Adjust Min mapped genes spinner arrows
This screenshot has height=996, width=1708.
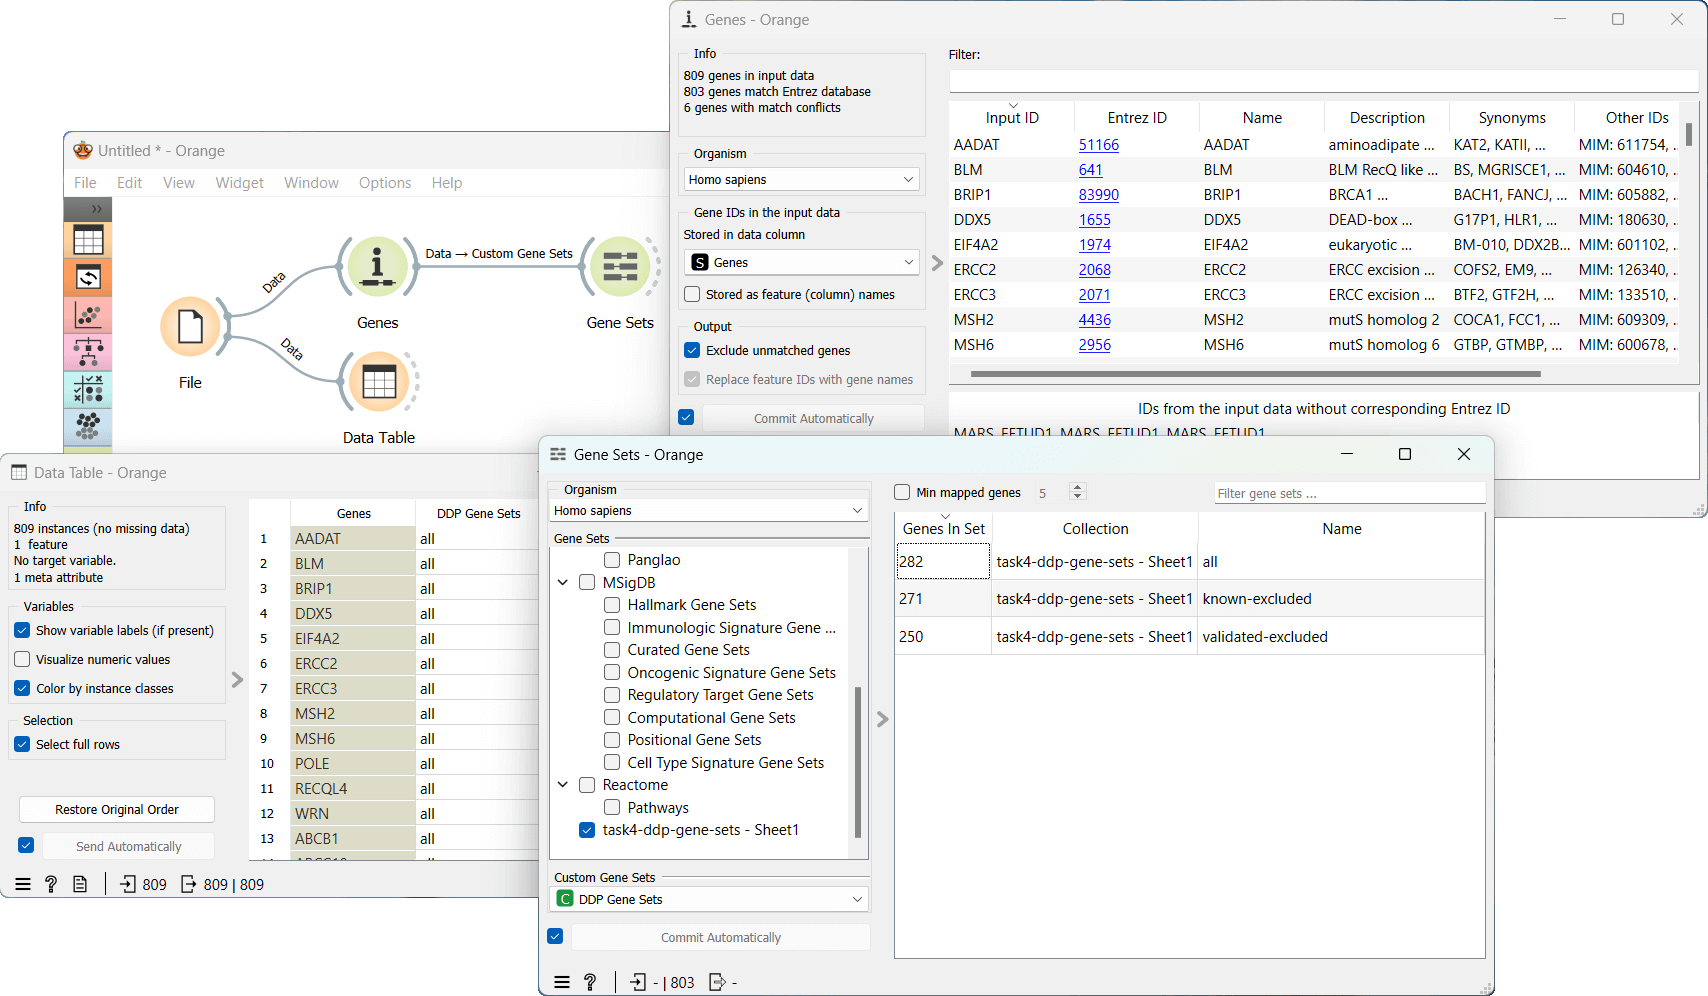tap(1077, 492)
